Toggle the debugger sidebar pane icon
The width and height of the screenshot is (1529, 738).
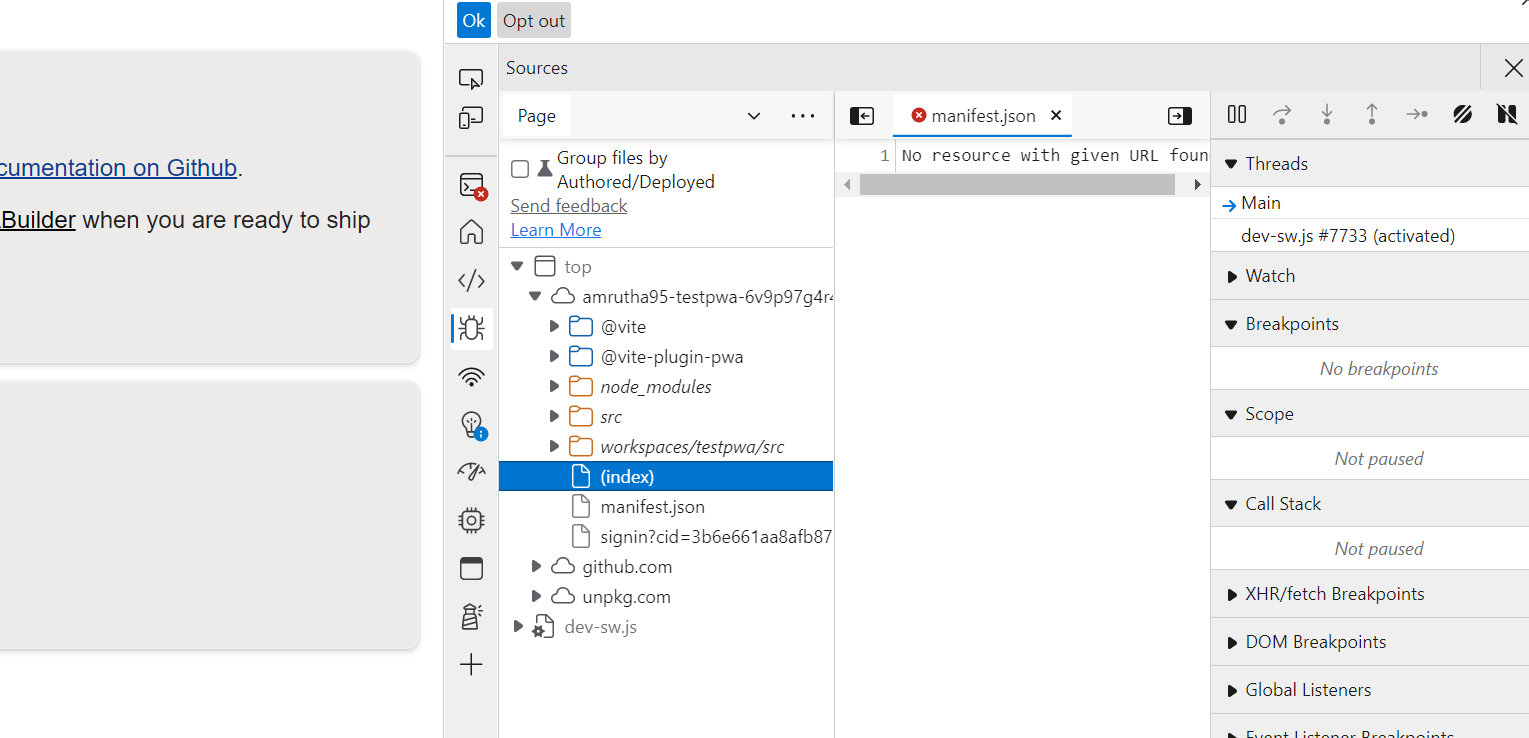pyautogui.click(x=1180, y=116)
